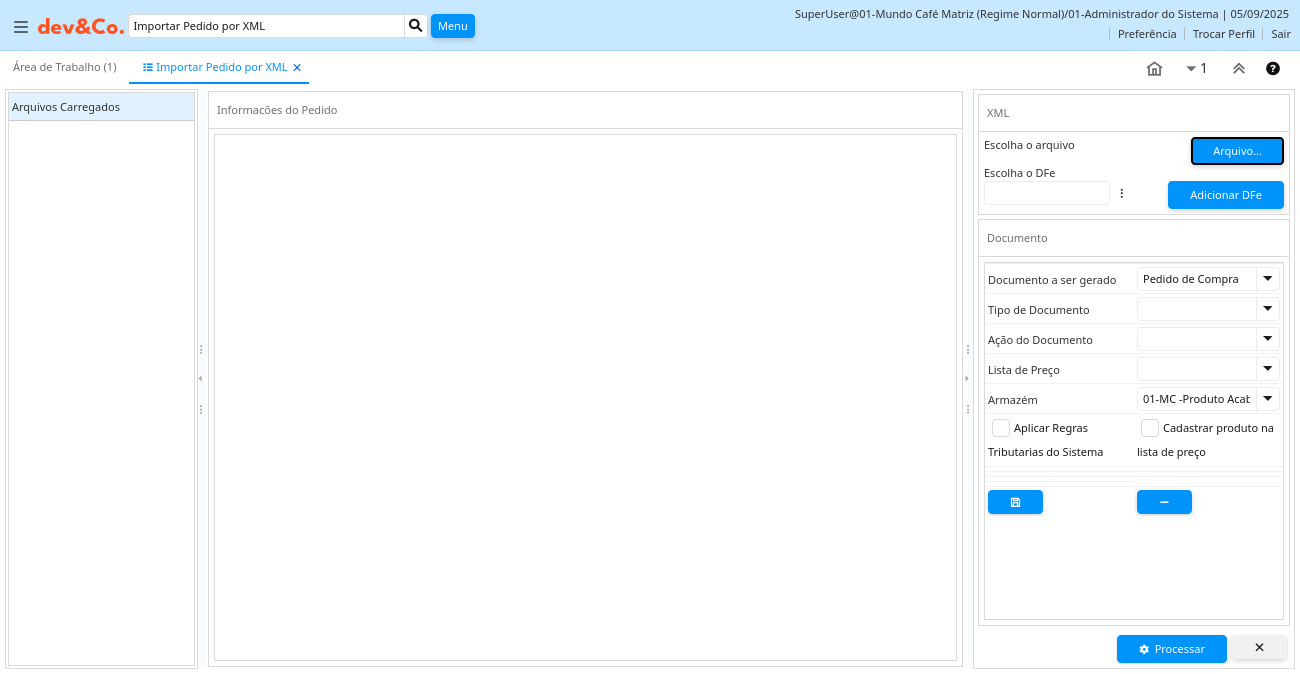Click the blue Menu button
The image size is (1300, 674).
pos(452,26)
